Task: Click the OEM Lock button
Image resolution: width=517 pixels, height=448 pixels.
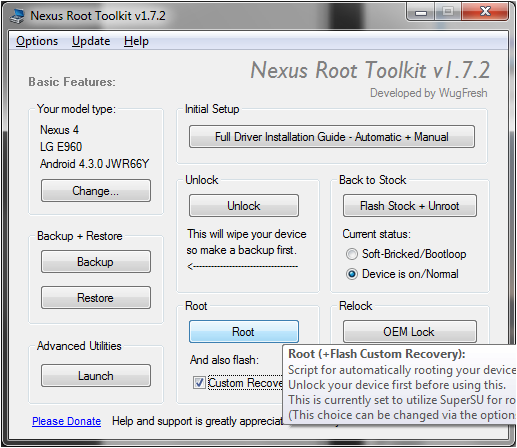Action: (410, 332)
